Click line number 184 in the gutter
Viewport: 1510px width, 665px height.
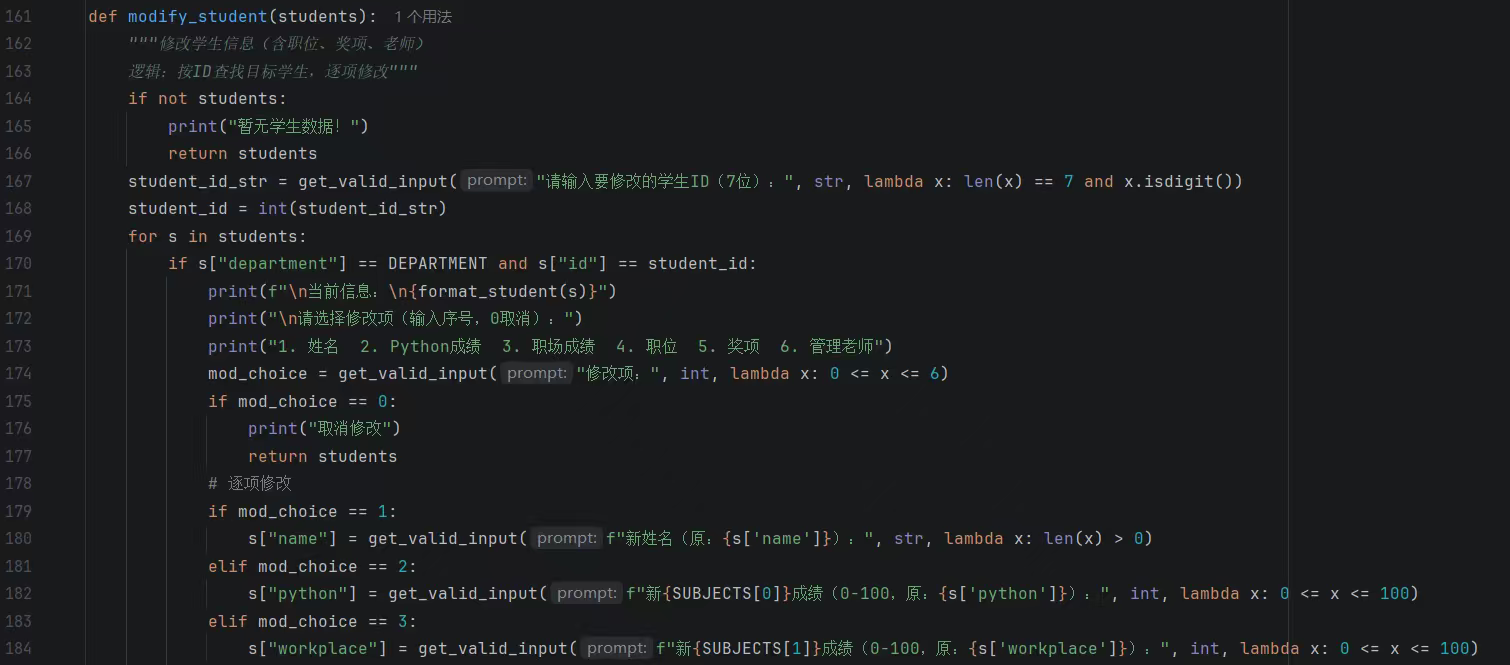pos(18,649)
